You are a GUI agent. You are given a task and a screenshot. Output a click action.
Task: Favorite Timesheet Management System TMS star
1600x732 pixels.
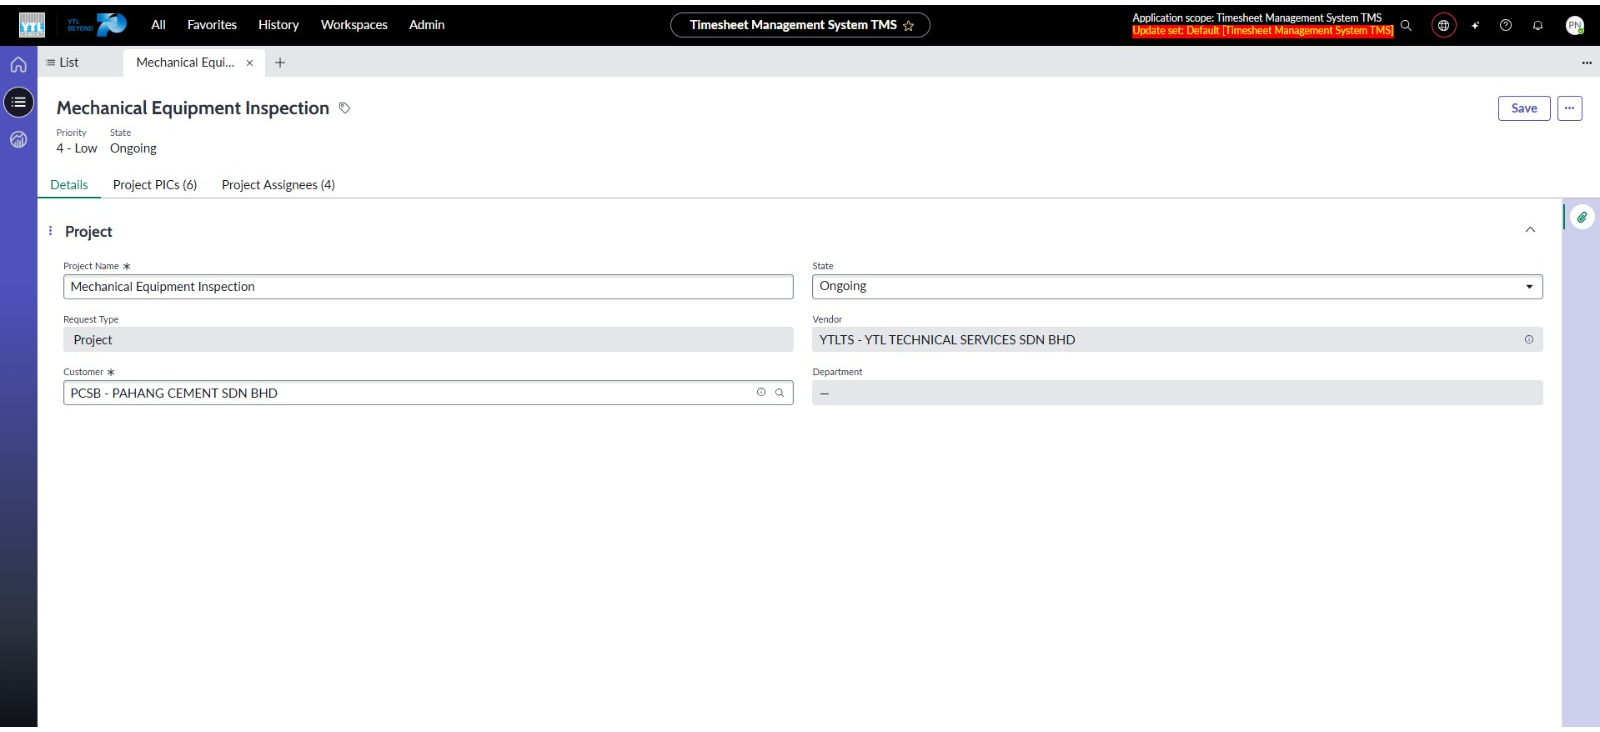coord(909,26)
